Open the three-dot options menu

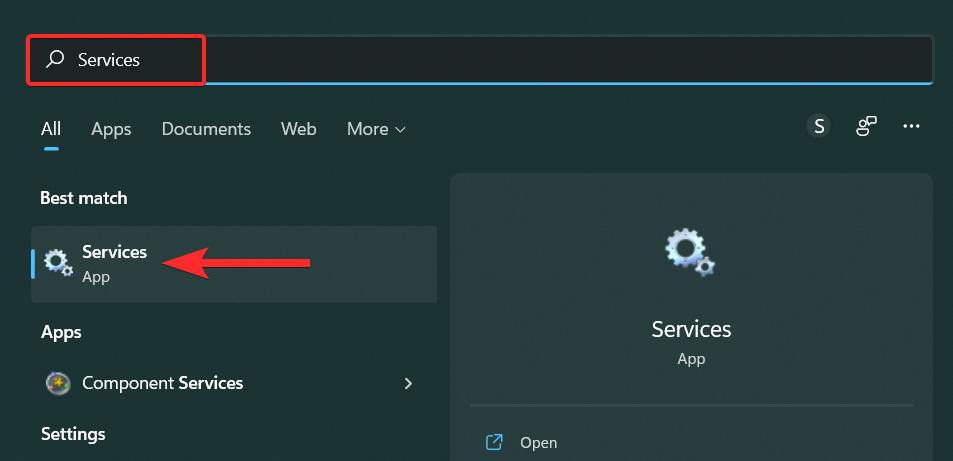(911, 126)
